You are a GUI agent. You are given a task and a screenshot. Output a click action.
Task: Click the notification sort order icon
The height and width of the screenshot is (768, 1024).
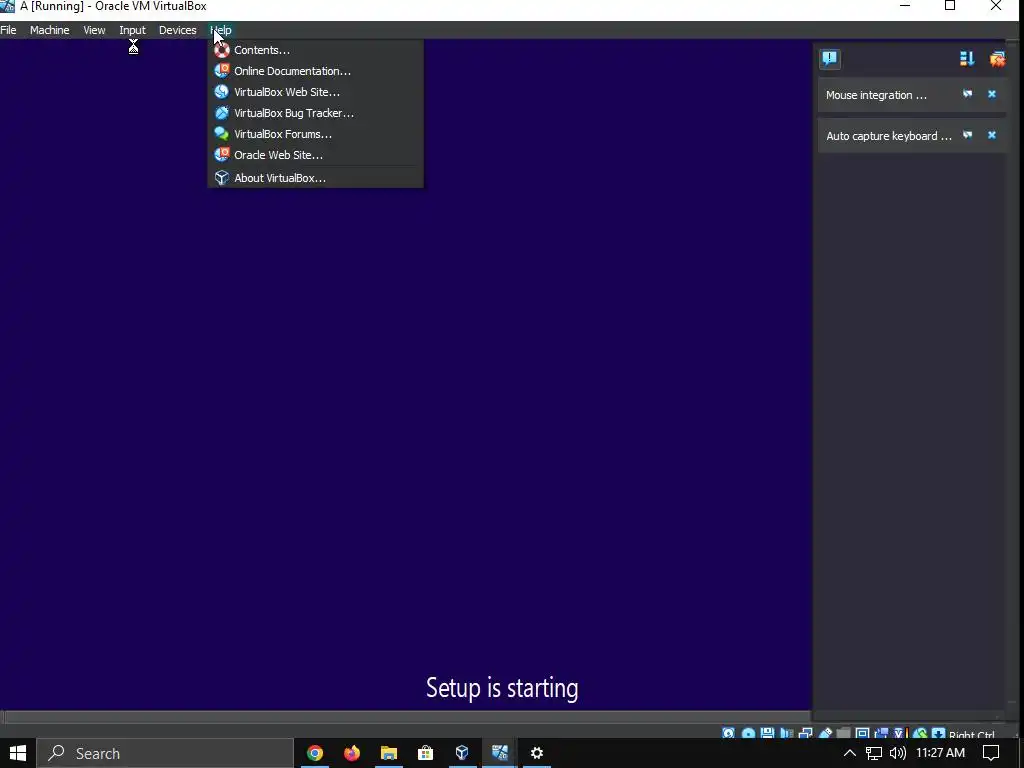967,59
